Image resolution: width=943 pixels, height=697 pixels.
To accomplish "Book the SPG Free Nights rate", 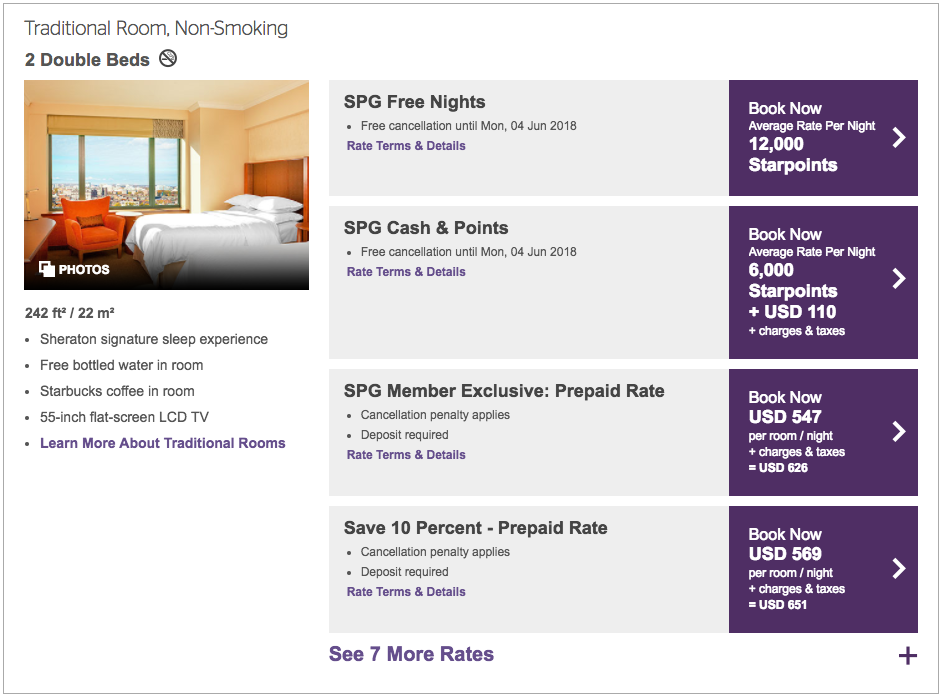I will pos(823,138).
